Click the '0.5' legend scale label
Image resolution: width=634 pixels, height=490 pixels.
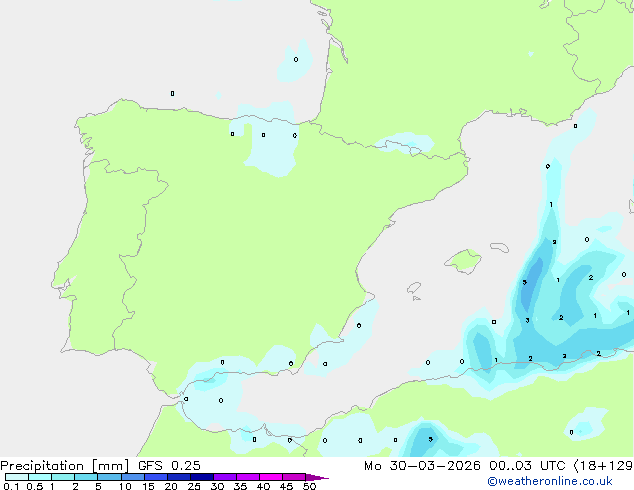pyautogui.click(x=35, y=486)
